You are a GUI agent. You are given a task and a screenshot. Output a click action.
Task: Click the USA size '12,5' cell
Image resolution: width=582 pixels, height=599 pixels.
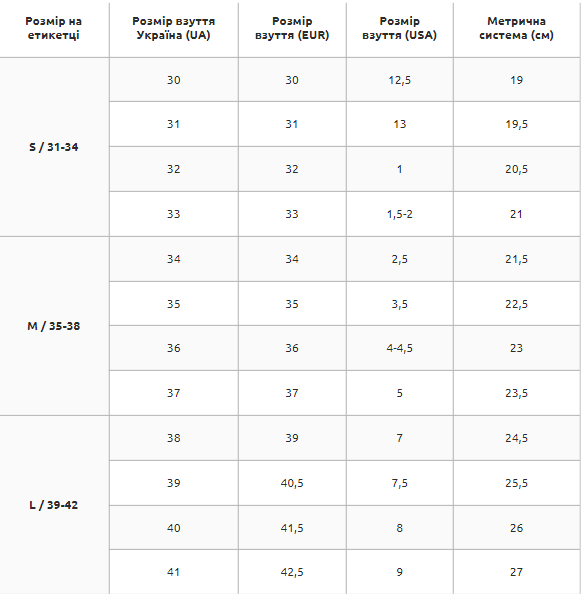(399, 80)
